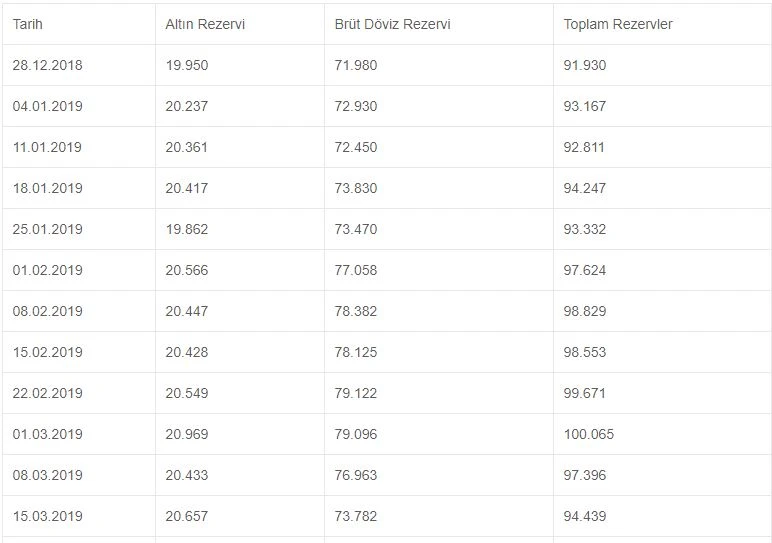This screenshot has height=543, width=772.
Task: Click total reserves value 100.065
Action: [x=589, y=434]
